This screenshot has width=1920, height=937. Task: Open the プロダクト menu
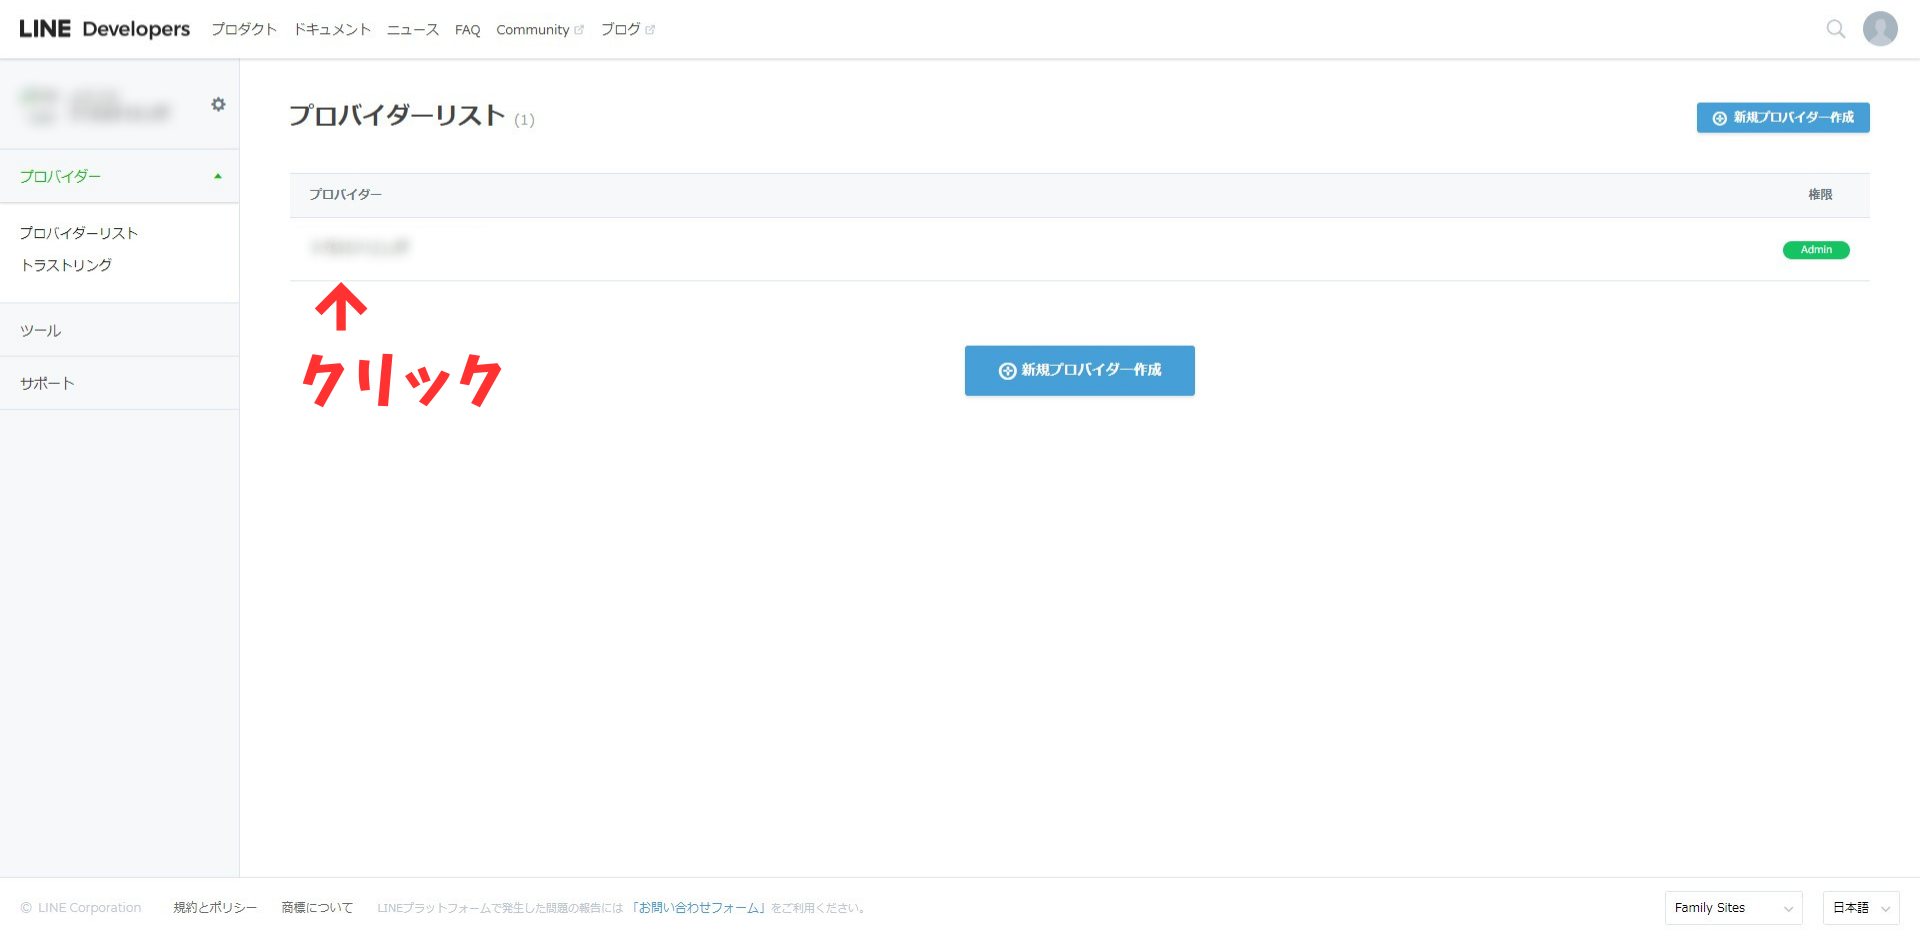(x=243, y=30)
